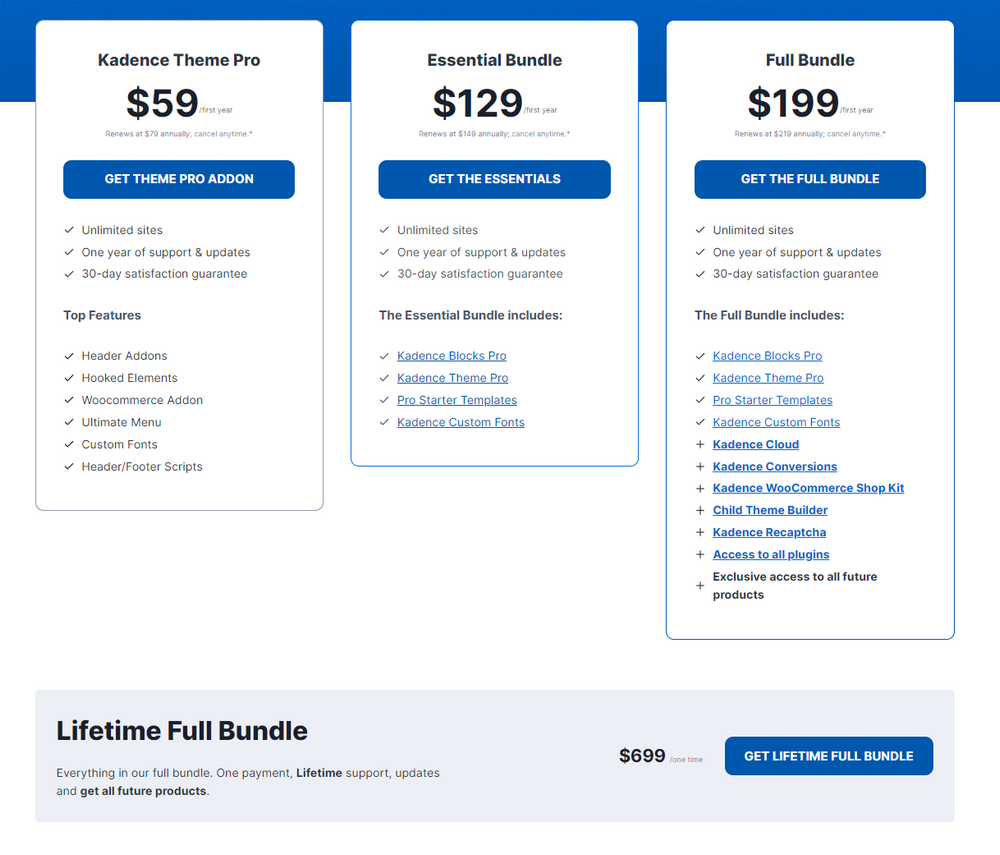Click the plus icon beside Kadence Recaptcha
This screenshot has height=855, width=1000.
pyautogui.click(x=700, y=532)
